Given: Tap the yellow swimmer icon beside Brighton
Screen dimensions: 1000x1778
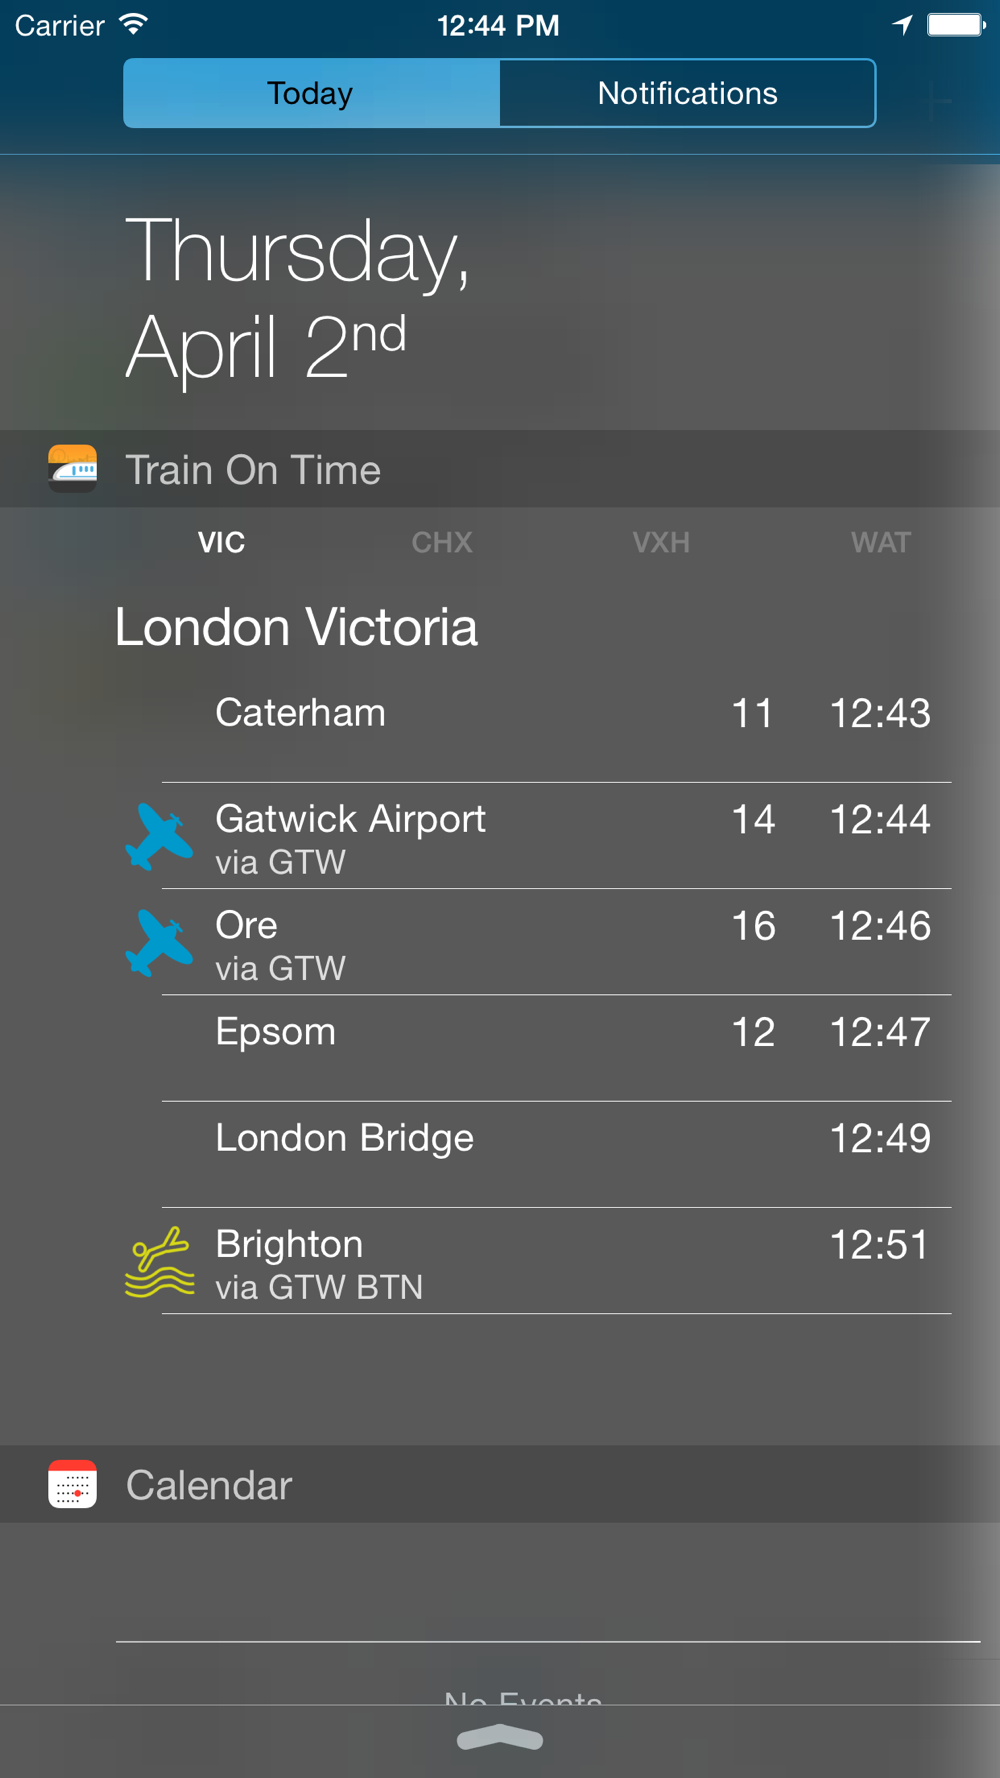Looking at the screenshot, I should pyautogui.click(x=159, y=1262).
